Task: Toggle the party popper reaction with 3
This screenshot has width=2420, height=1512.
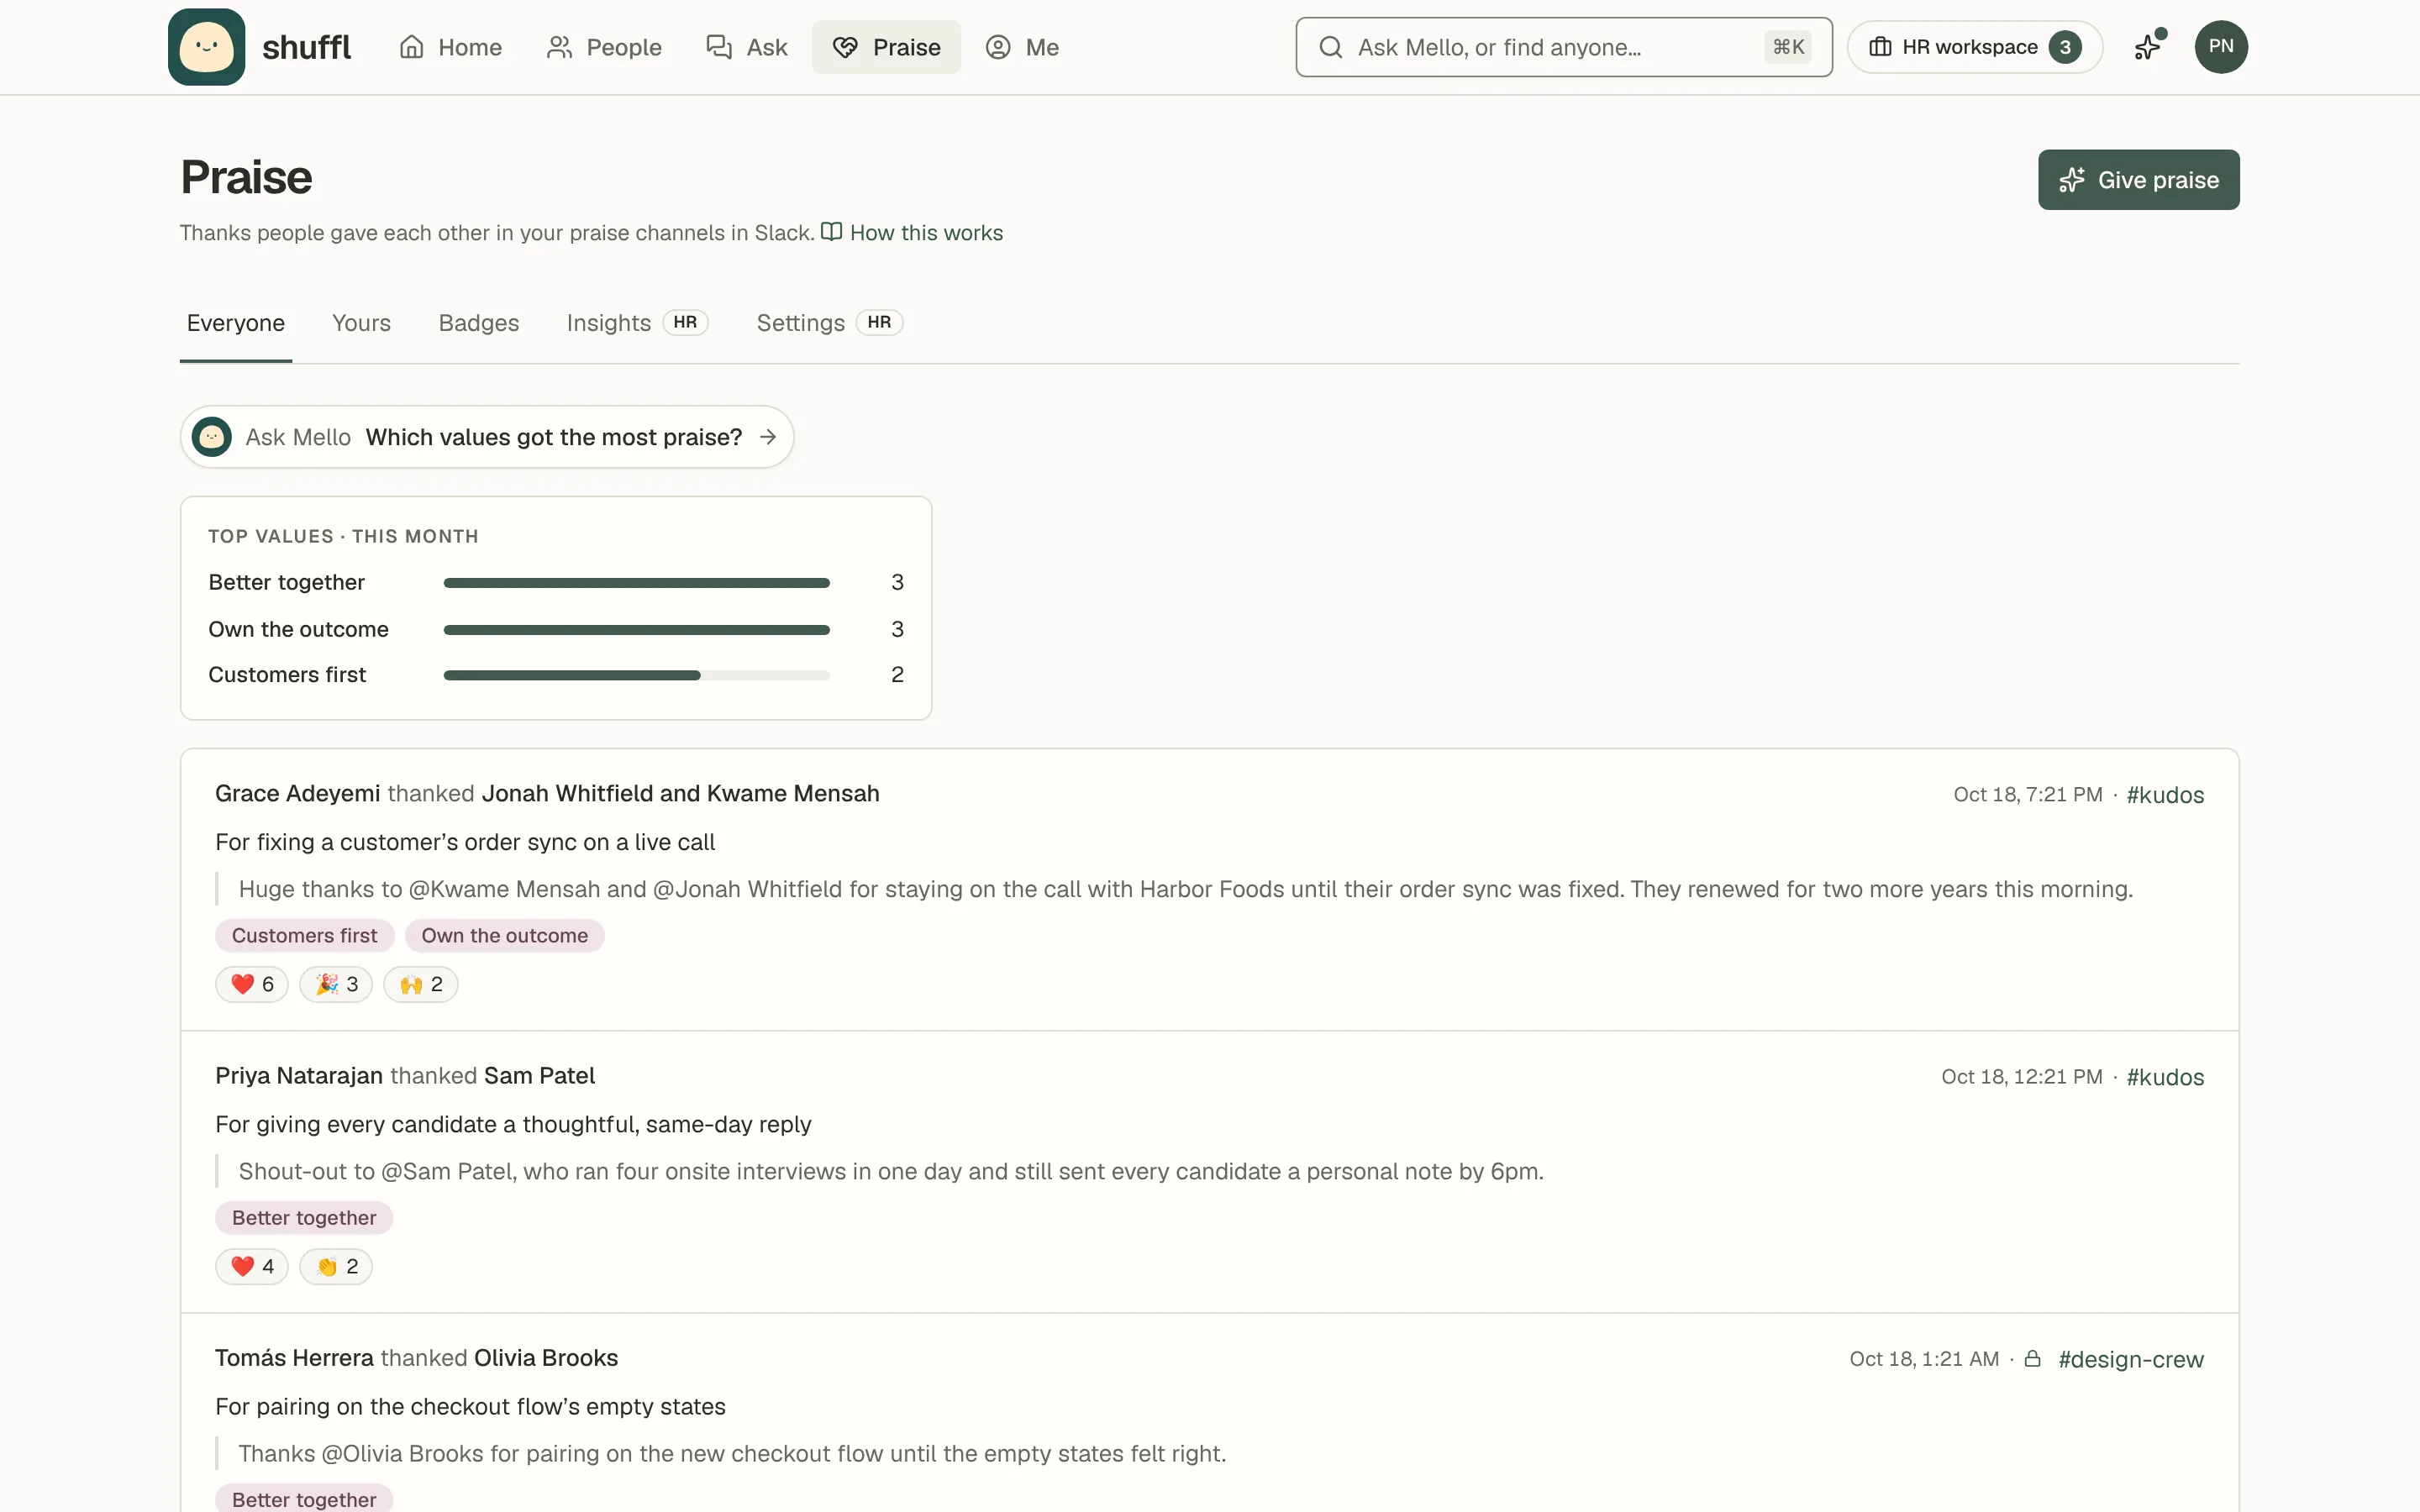Action: point(336,984)
